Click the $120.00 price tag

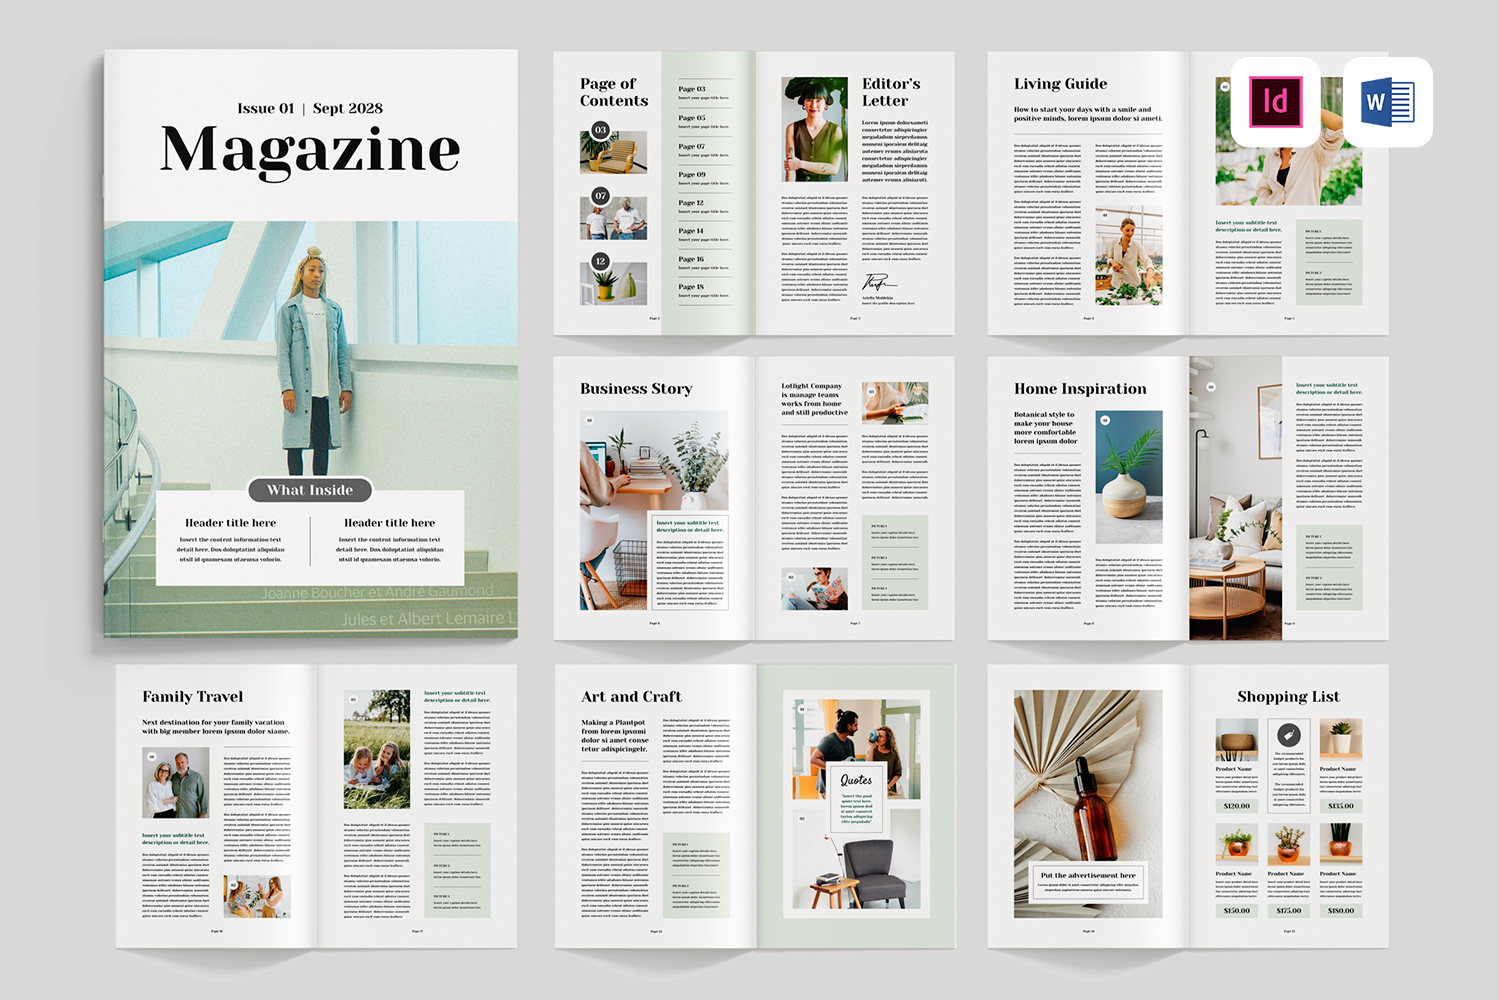(1236, 805)
